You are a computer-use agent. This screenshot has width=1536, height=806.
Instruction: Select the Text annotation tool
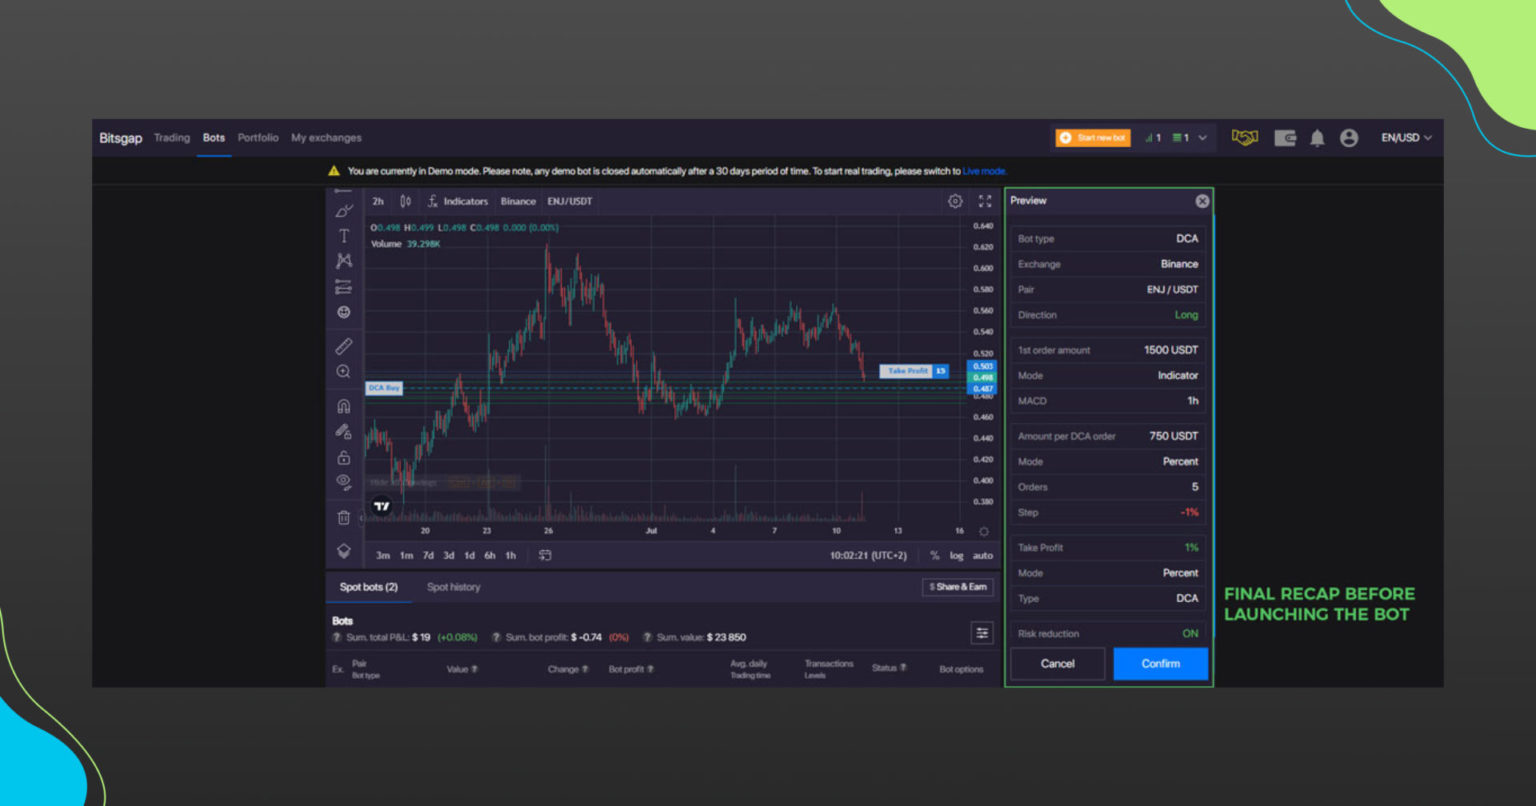[343, 236]
